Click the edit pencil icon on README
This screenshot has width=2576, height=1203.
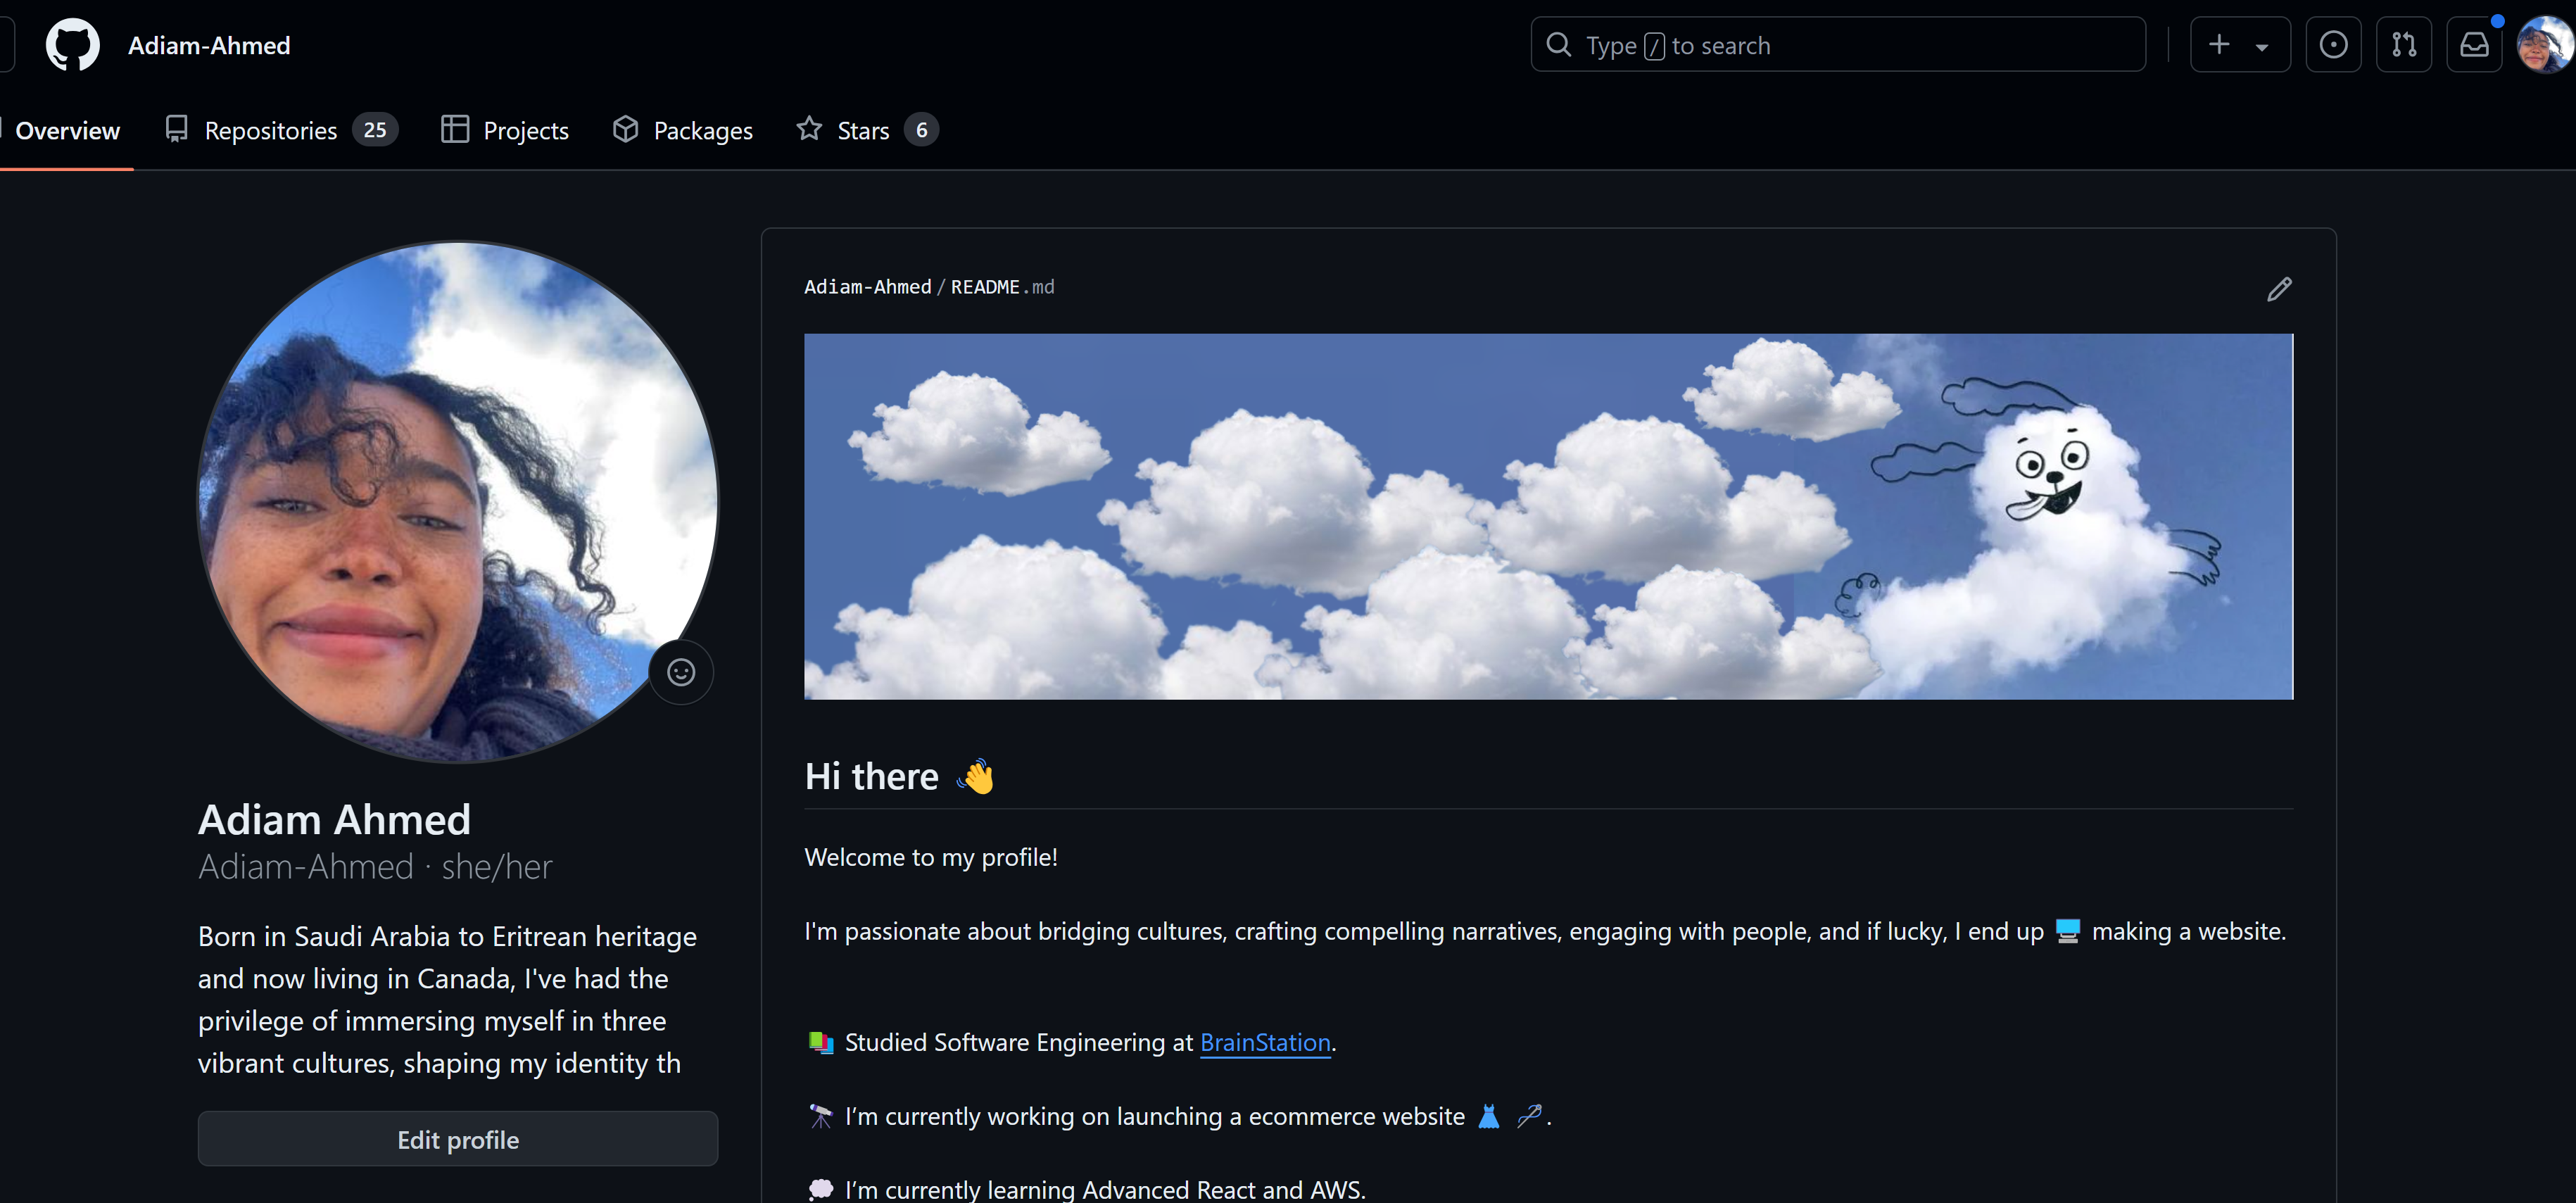click(x=2280, y=289)
